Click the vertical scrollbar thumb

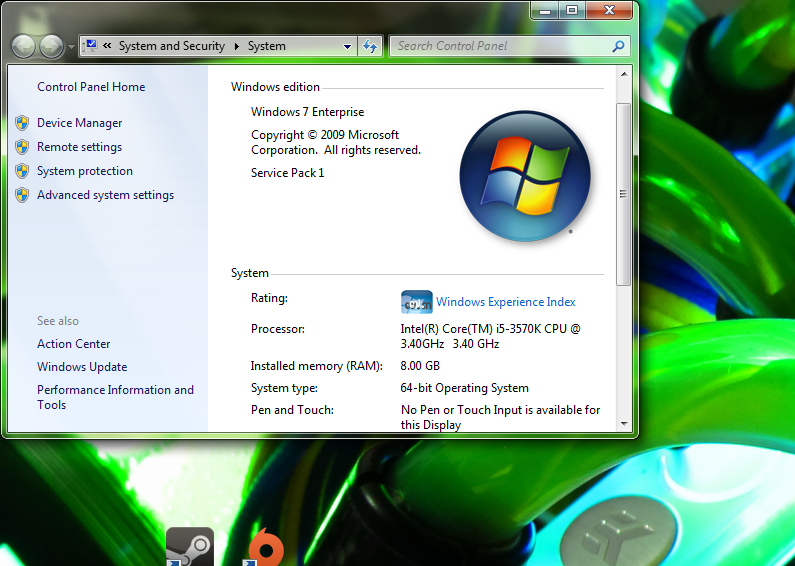point(624,194)
